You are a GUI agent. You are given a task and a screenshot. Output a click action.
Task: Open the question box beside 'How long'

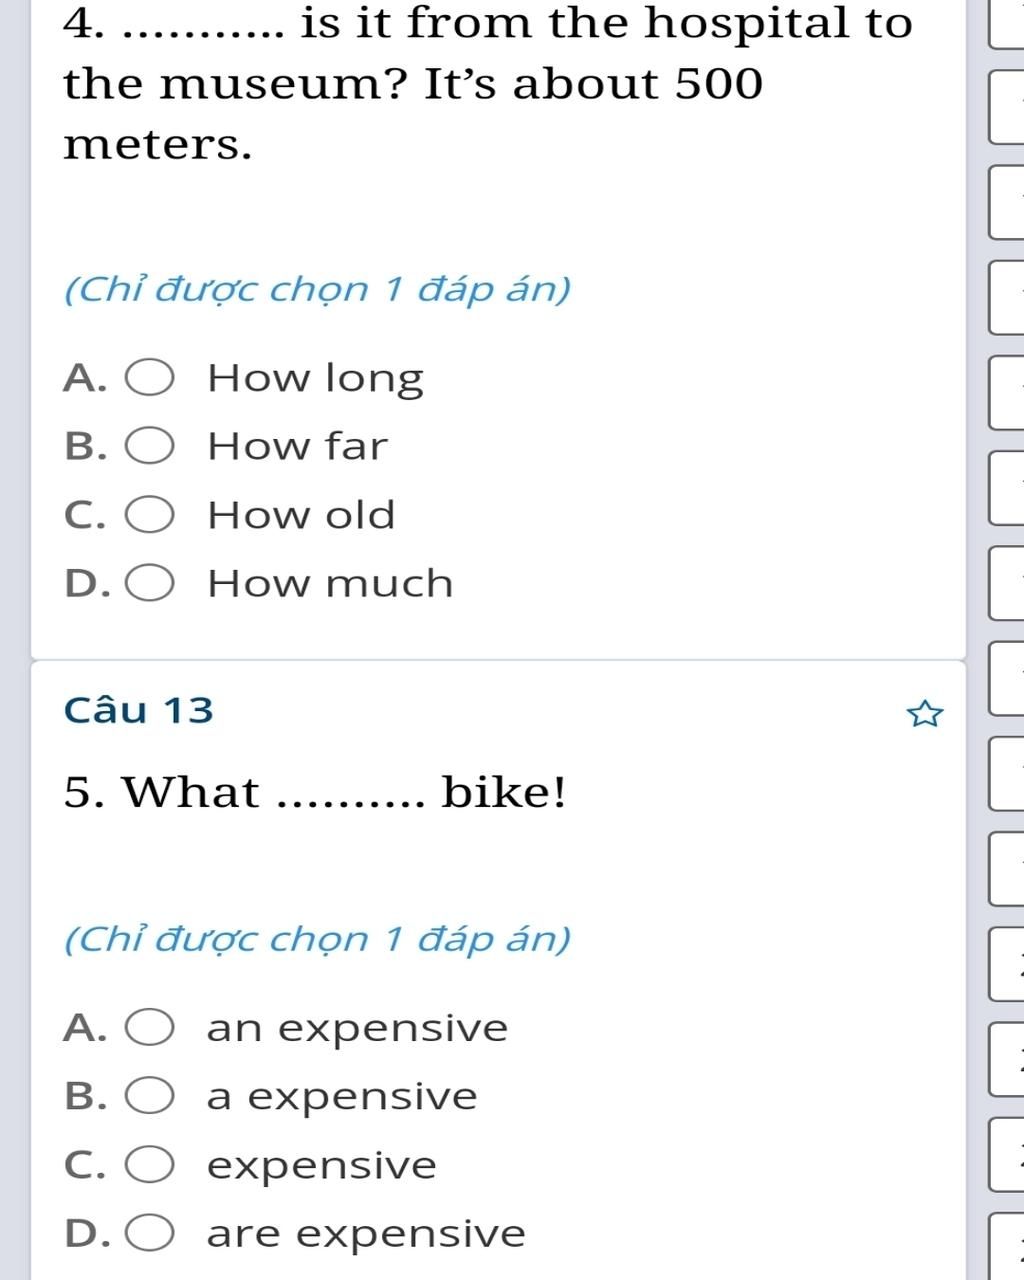point(1007,392)
